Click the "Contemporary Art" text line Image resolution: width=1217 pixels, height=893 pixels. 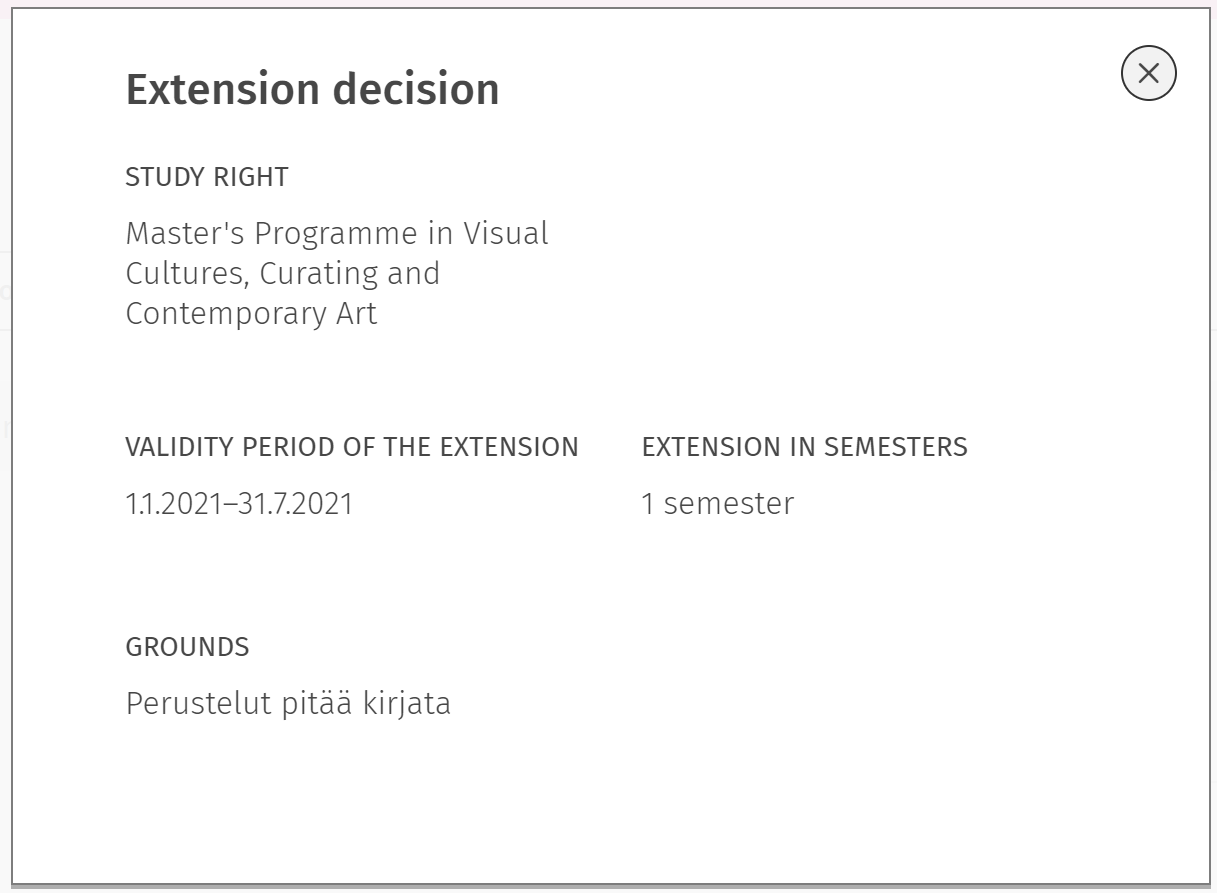point(251,314)
